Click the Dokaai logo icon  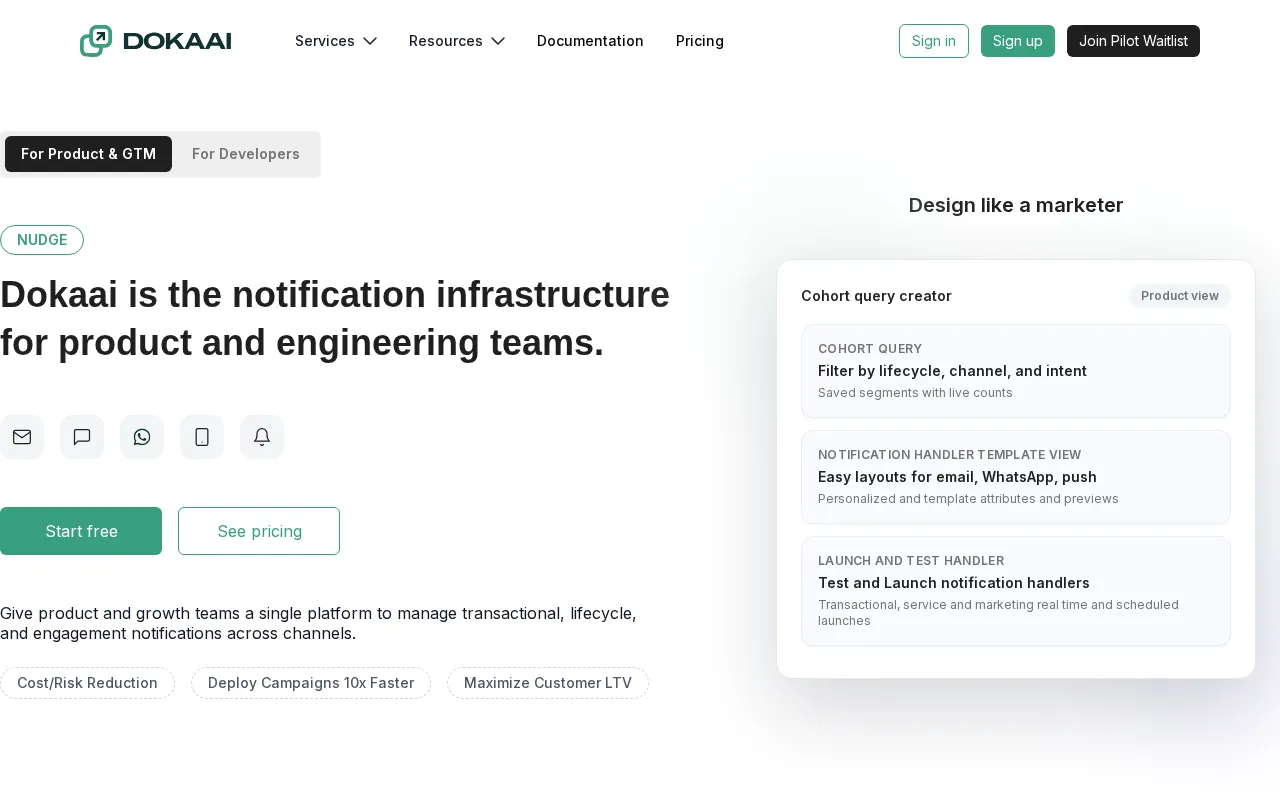click(96, 41)
